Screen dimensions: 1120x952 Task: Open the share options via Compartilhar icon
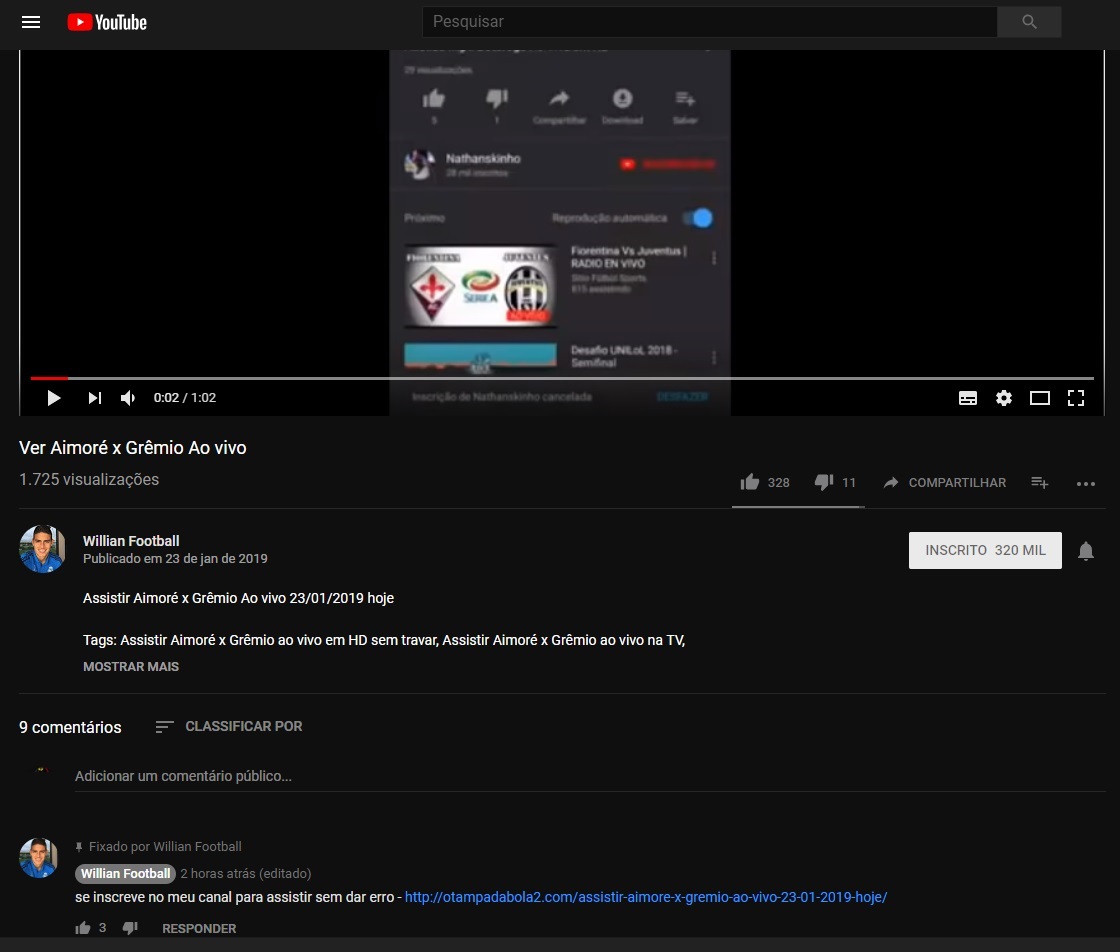[944, 483]
